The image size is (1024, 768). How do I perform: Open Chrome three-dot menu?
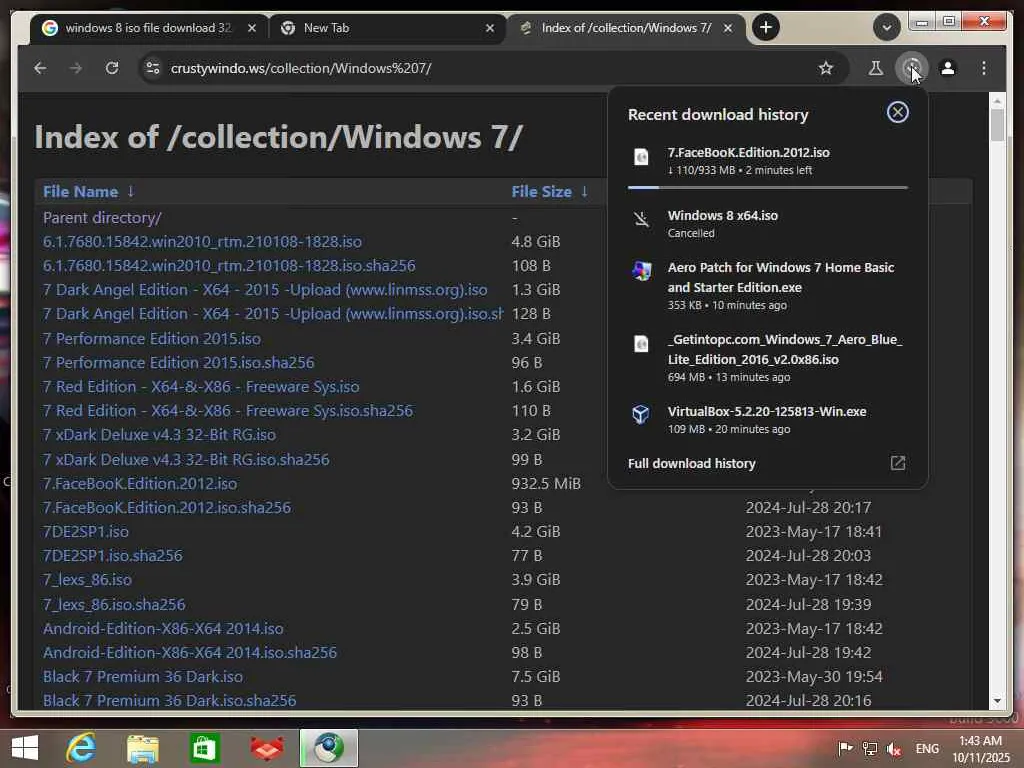pos(984,68)
